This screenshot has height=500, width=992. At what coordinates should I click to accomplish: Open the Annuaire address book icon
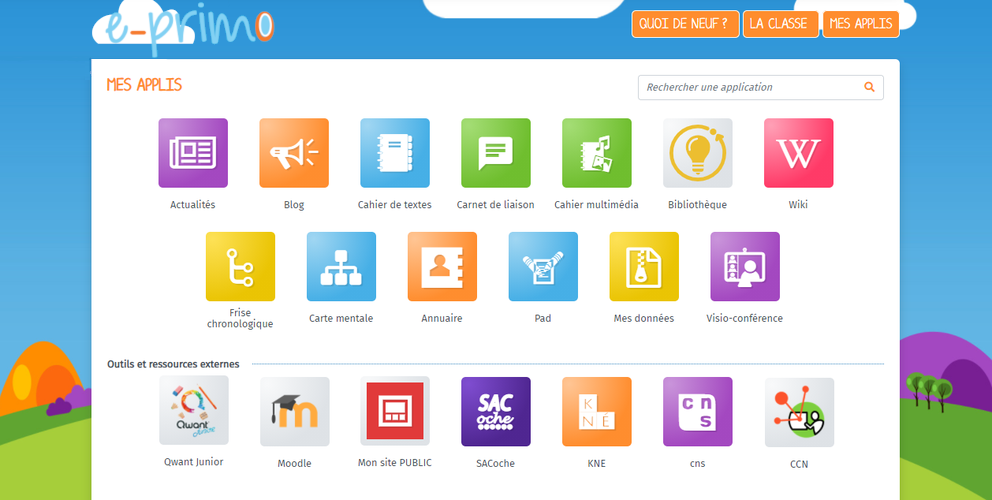pos(442,266)
